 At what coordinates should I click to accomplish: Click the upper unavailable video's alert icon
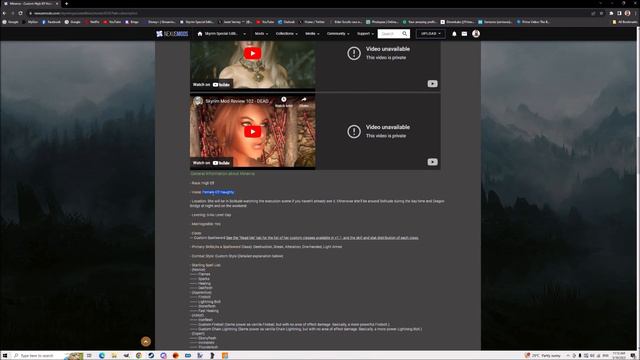tap(354, 53)
